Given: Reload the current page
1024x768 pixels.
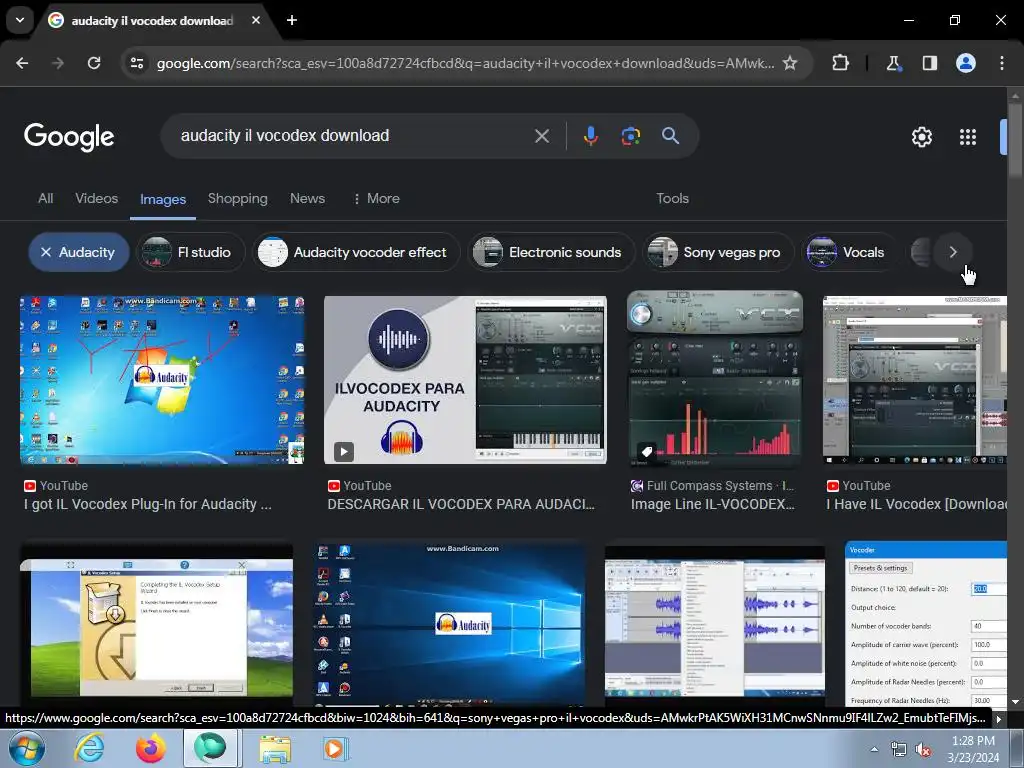Looking at the screenshot, I should tap(94, 63).
